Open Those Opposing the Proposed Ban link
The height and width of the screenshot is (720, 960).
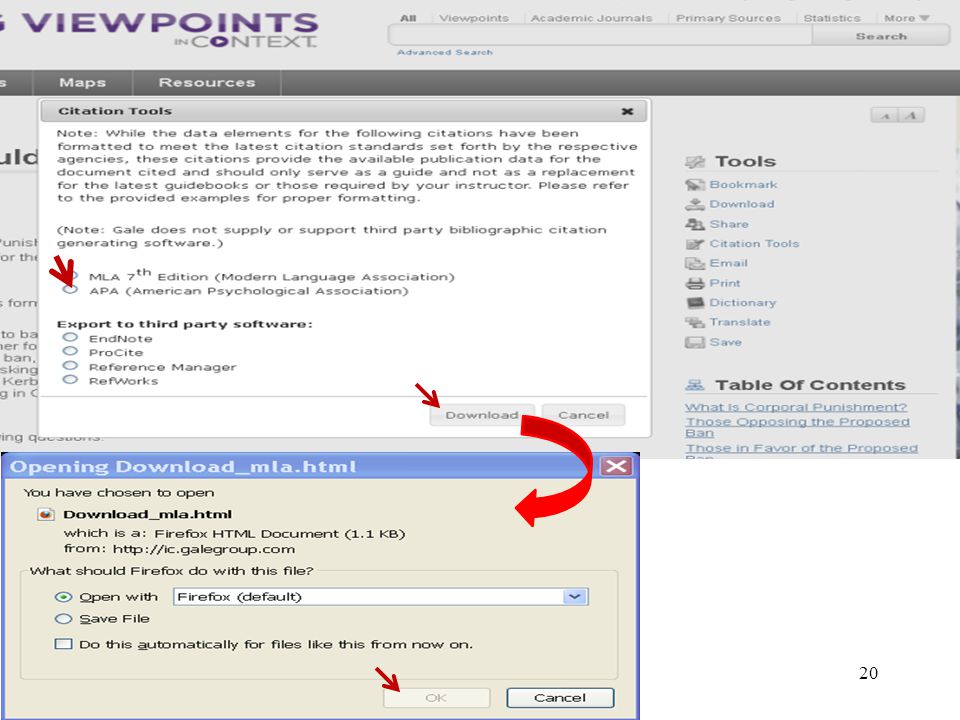point(798,427)
